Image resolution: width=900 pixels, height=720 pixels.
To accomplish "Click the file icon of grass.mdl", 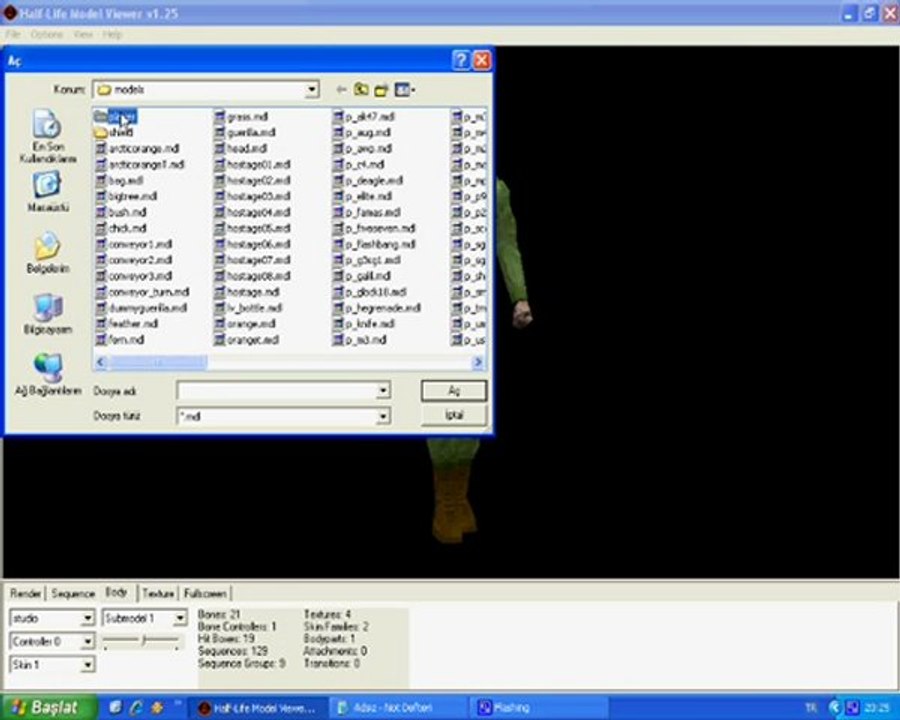I will [220, 117].
